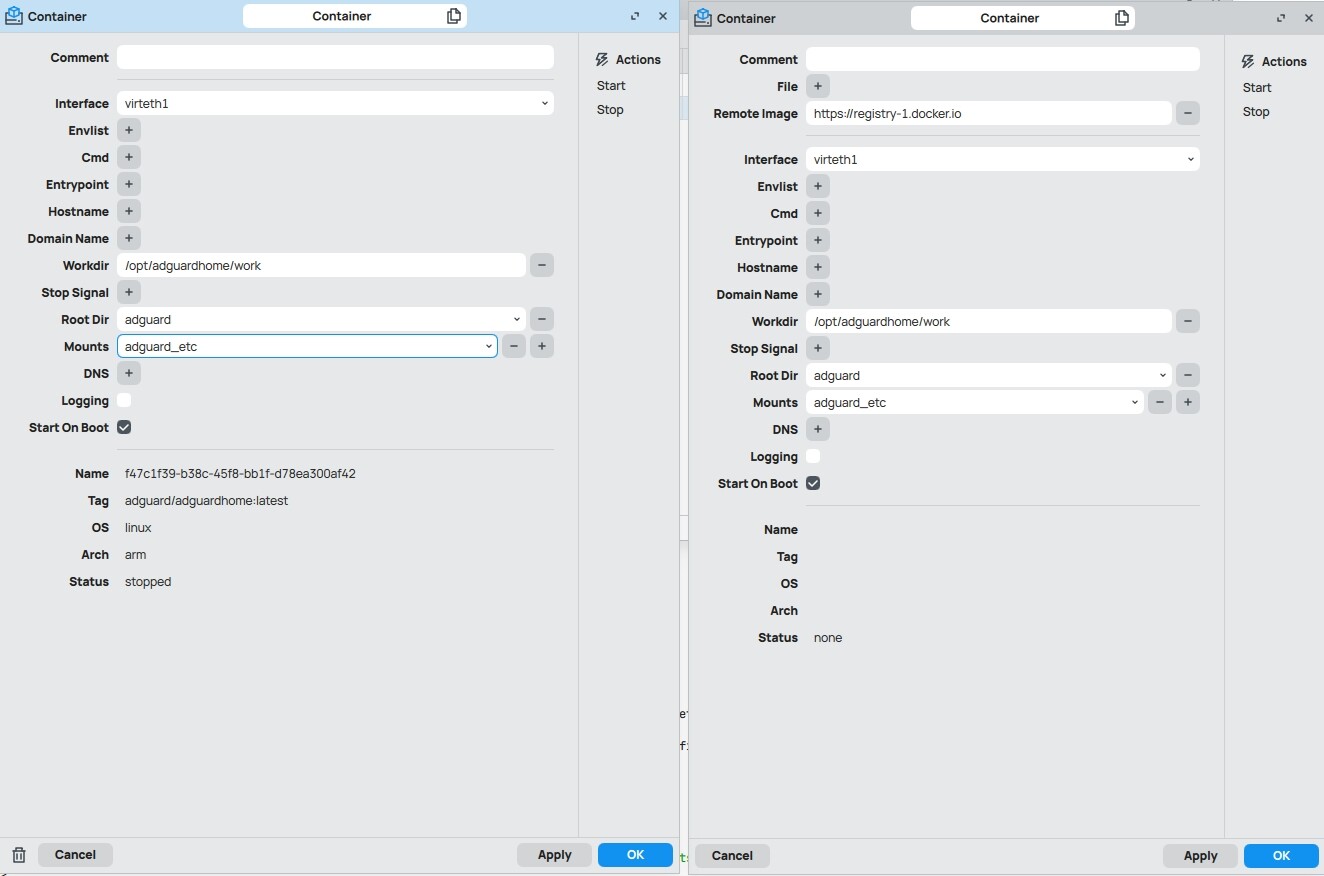Add Stop Signal in left Container window
The width and height of the screenshot is (1324, 876).
point(129,292)
